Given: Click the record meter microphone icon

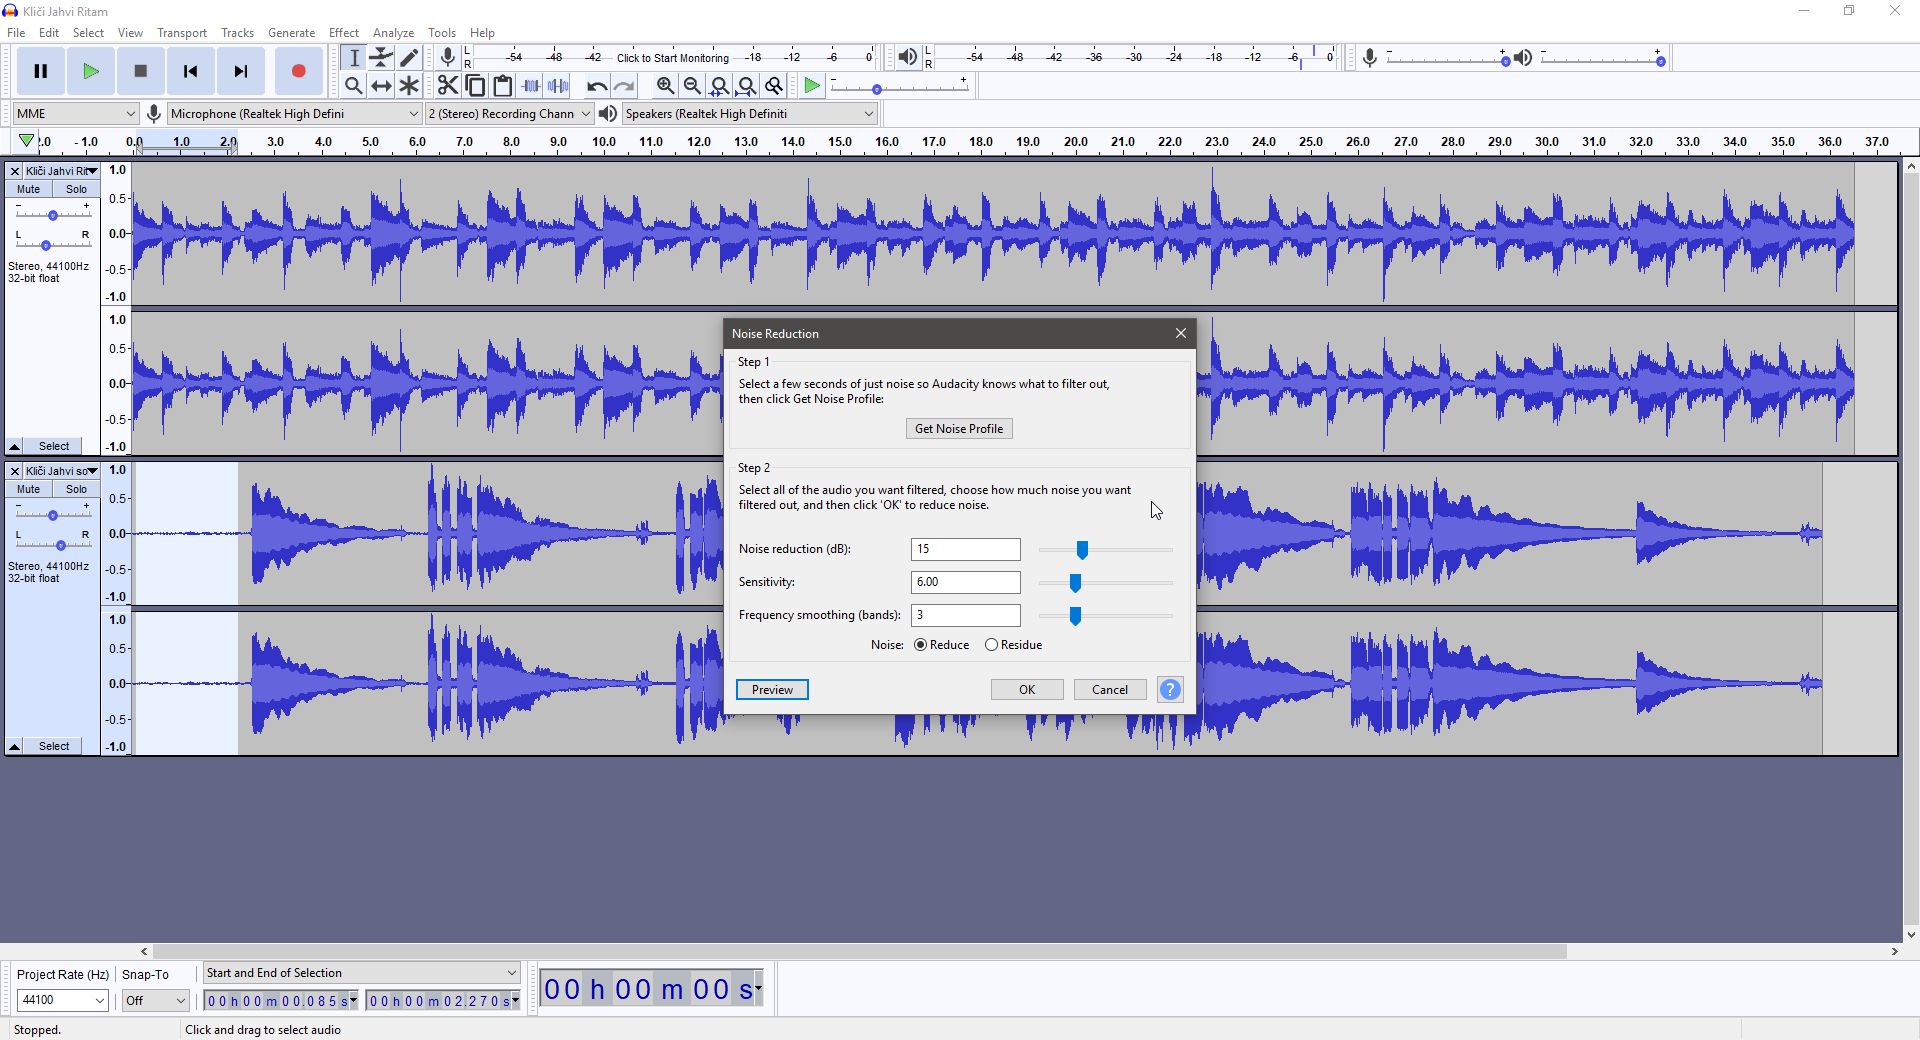Looking at the screenshot, I should coord(448,57).
